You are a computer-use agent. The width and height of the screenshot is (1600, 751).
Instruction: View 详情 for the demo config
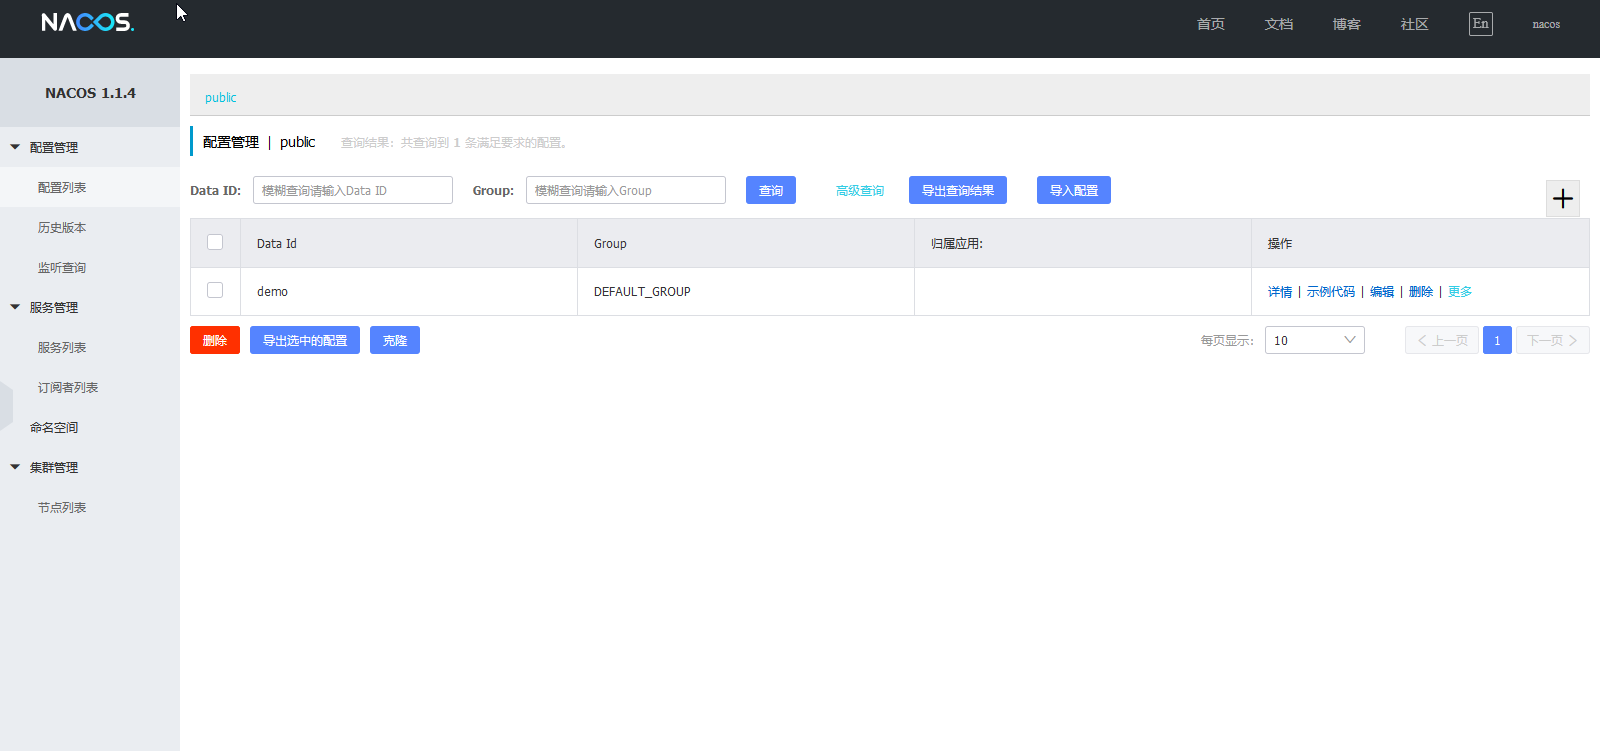(1280, 292)
